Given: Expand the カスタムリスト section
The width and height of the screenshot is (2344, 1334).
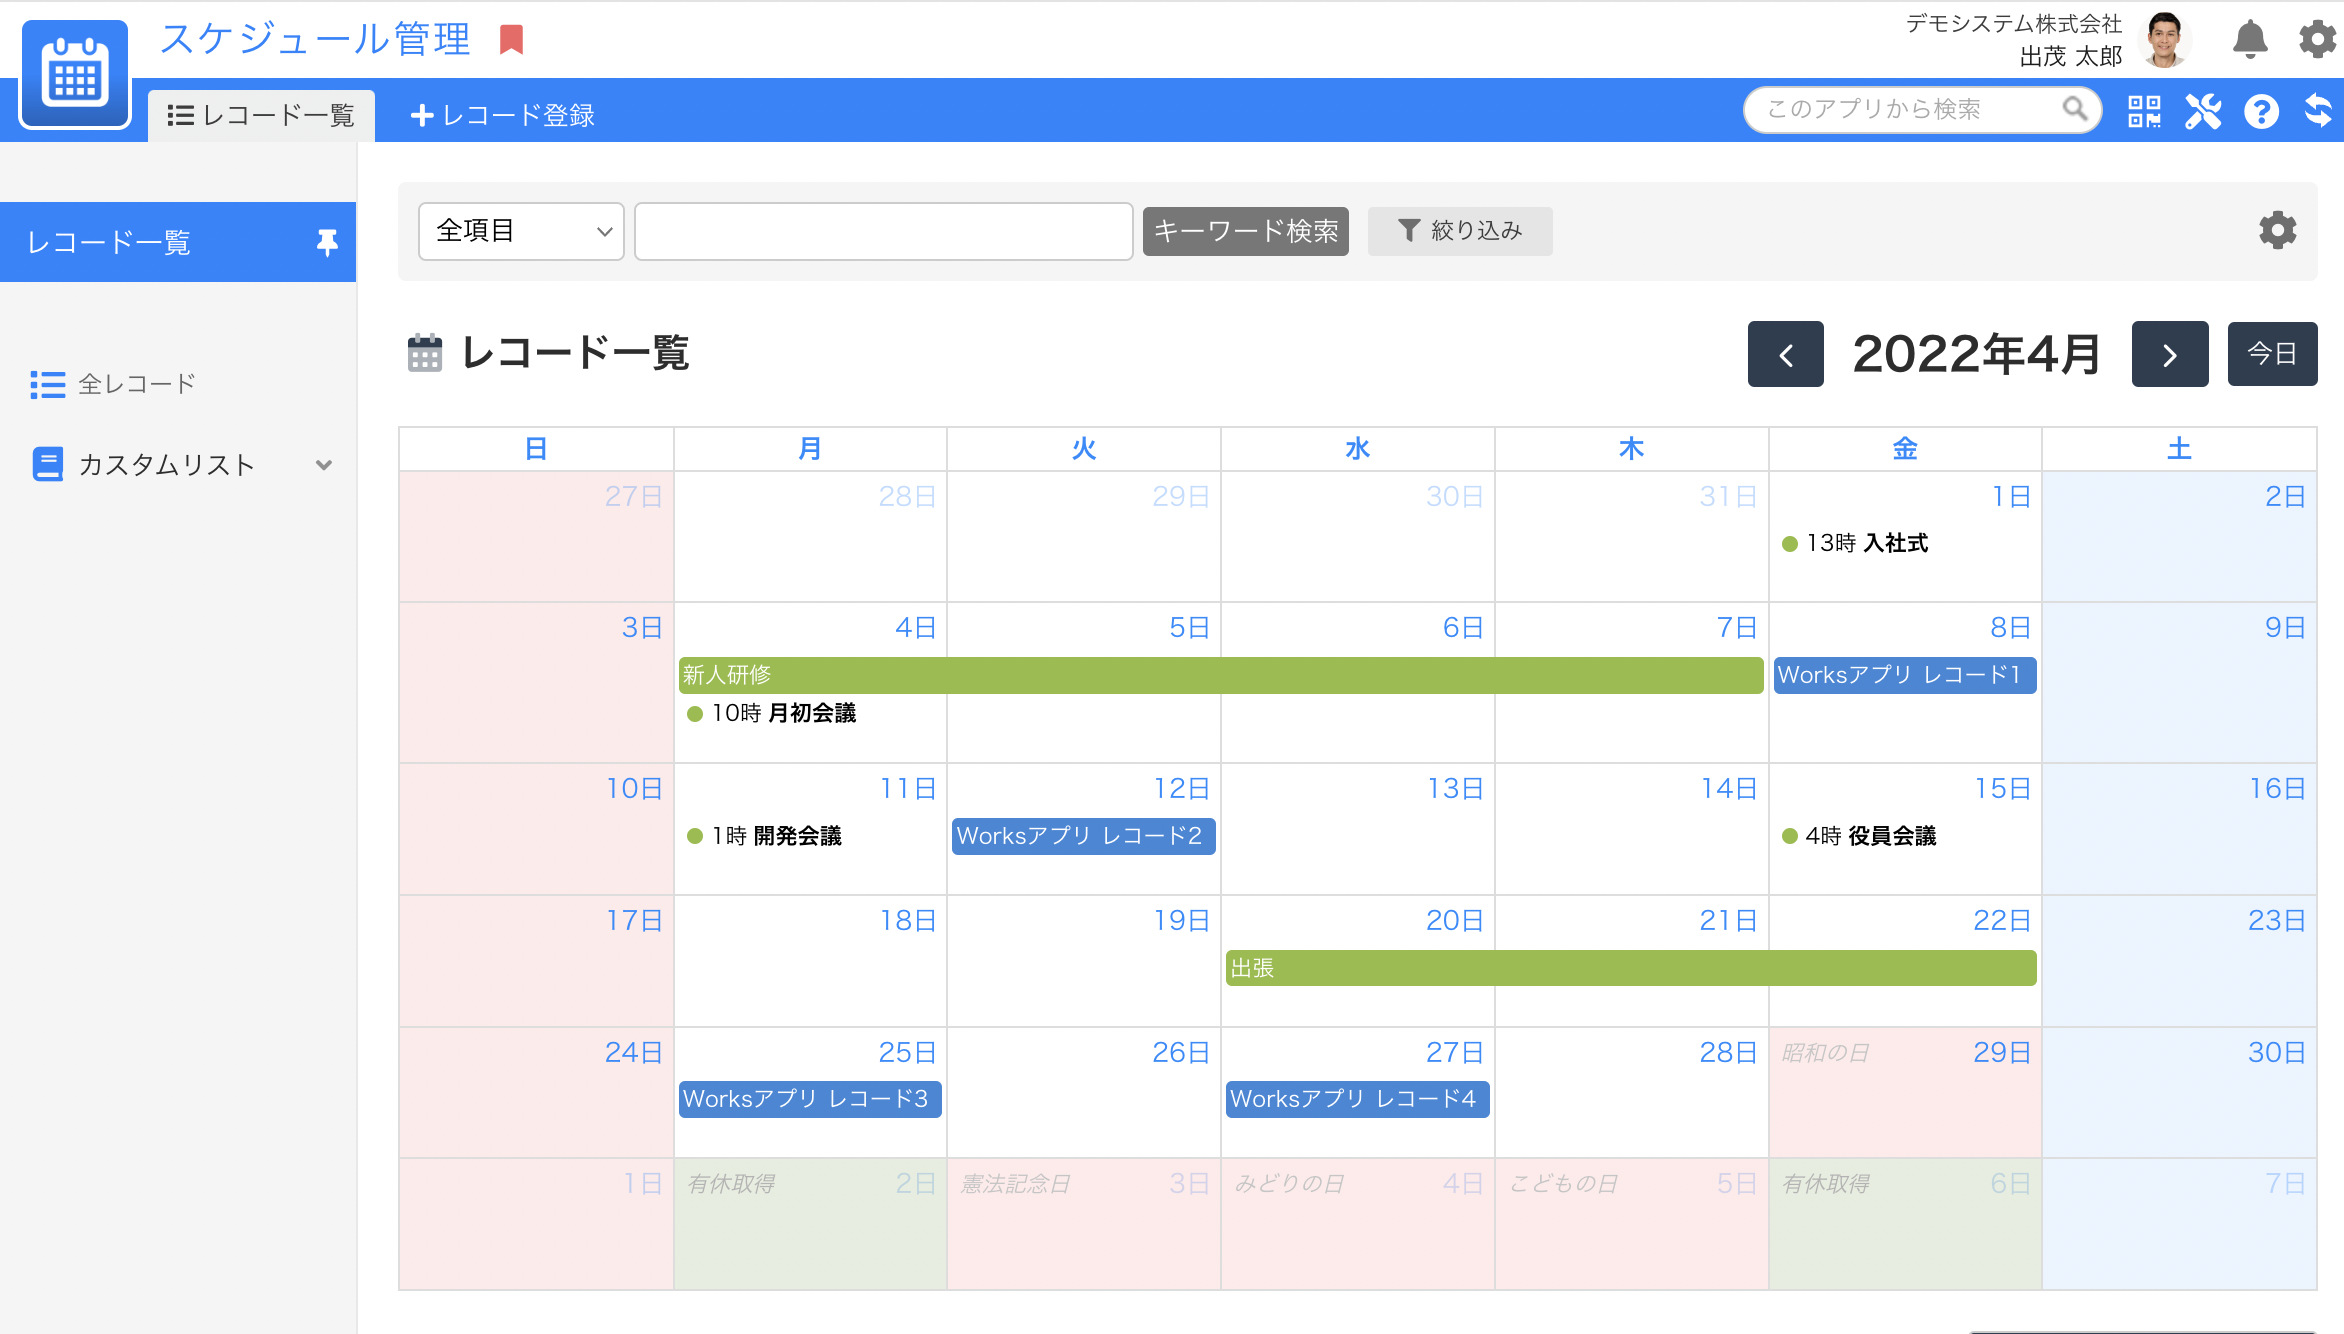Looking at the screenshot, I should (180, 465).
